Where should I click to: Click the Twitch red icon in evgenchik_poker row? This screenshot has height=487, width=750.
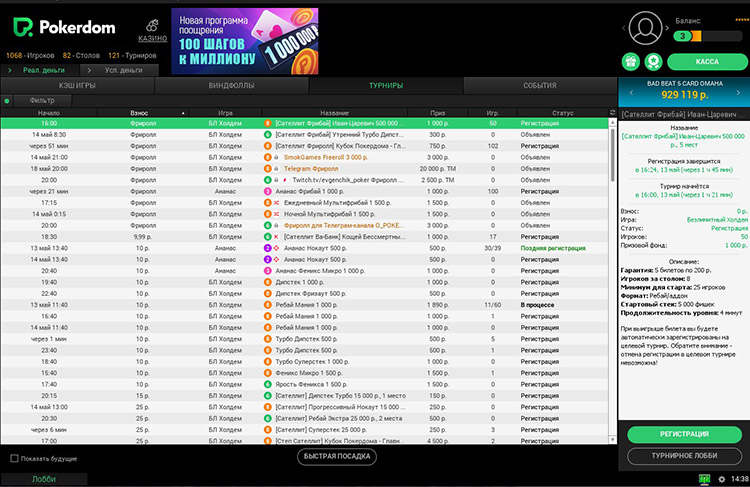[285, 180]
